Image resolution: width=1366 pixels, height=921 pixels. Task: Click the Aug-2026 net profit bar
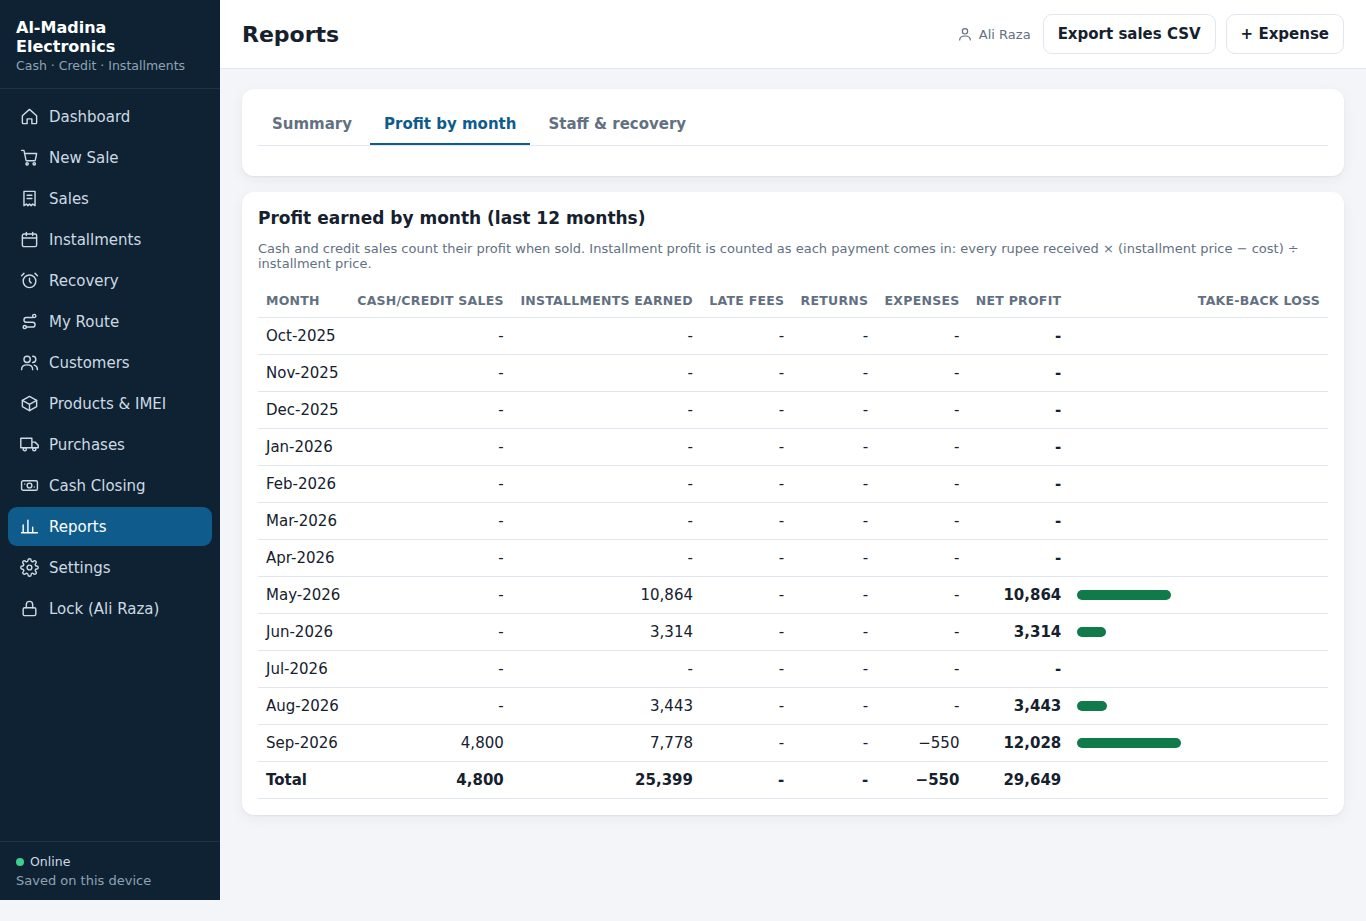pos(1092,706)
